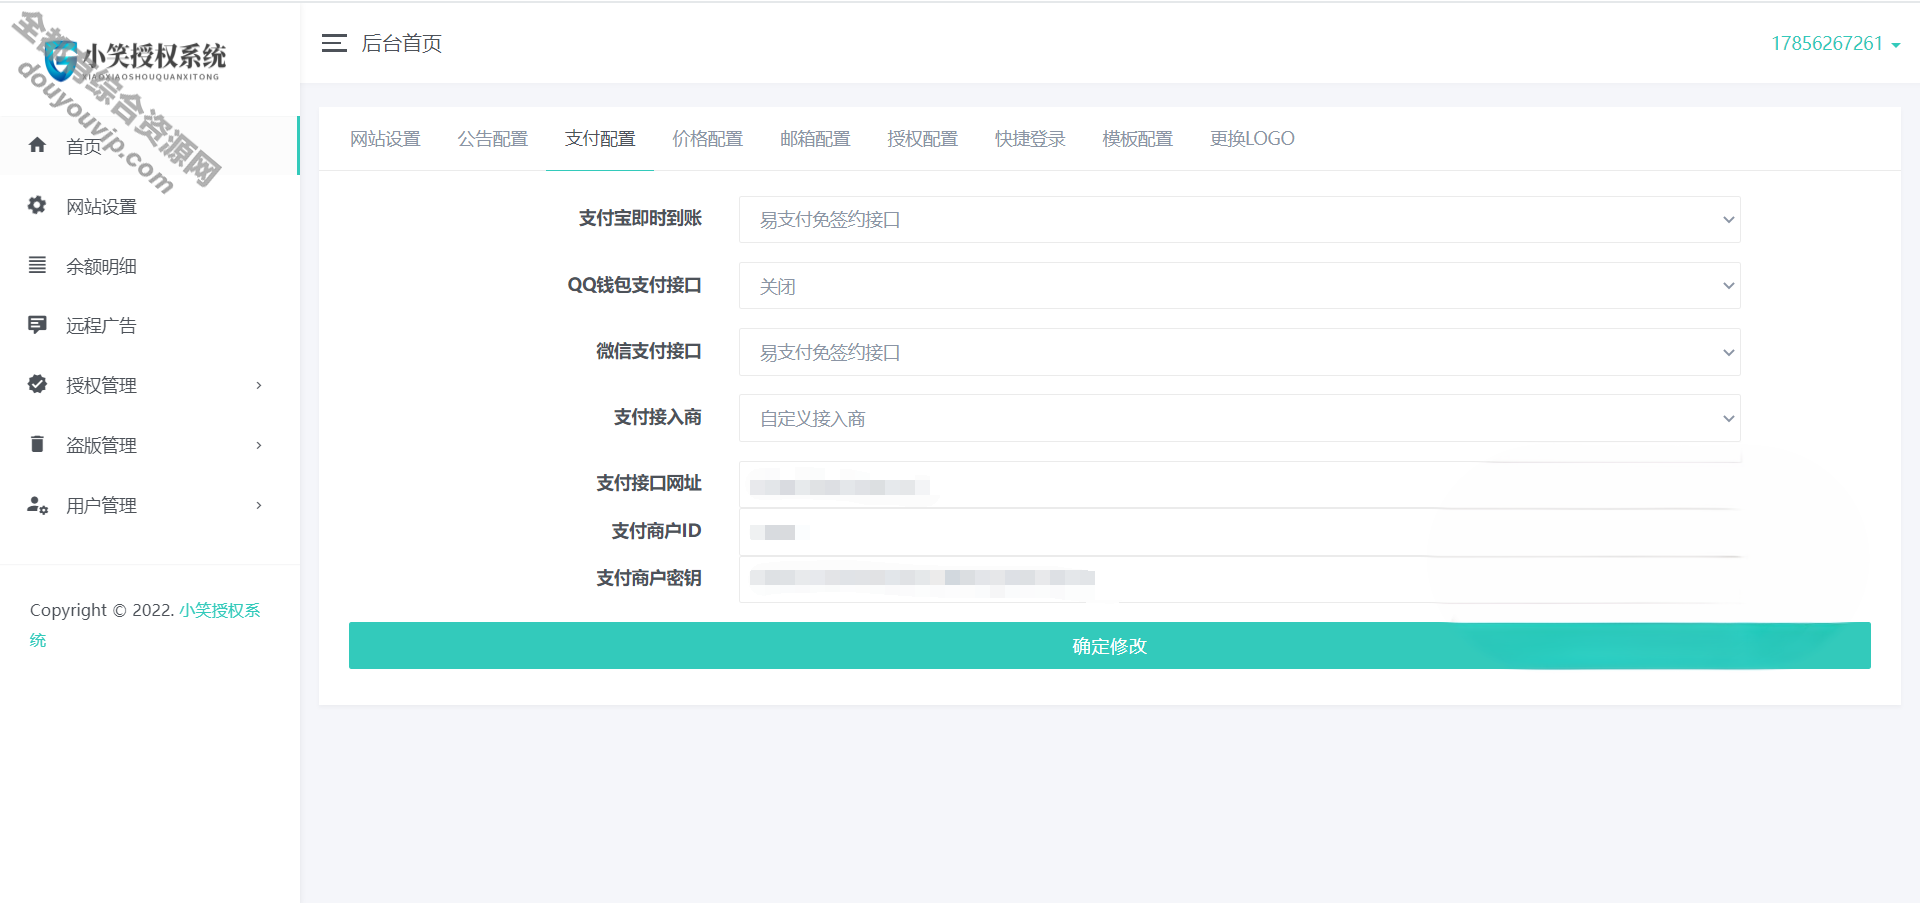This screenshot has width=1920, height=903.
Task: Click the home icon in sidebar
Action: [37, 145]
